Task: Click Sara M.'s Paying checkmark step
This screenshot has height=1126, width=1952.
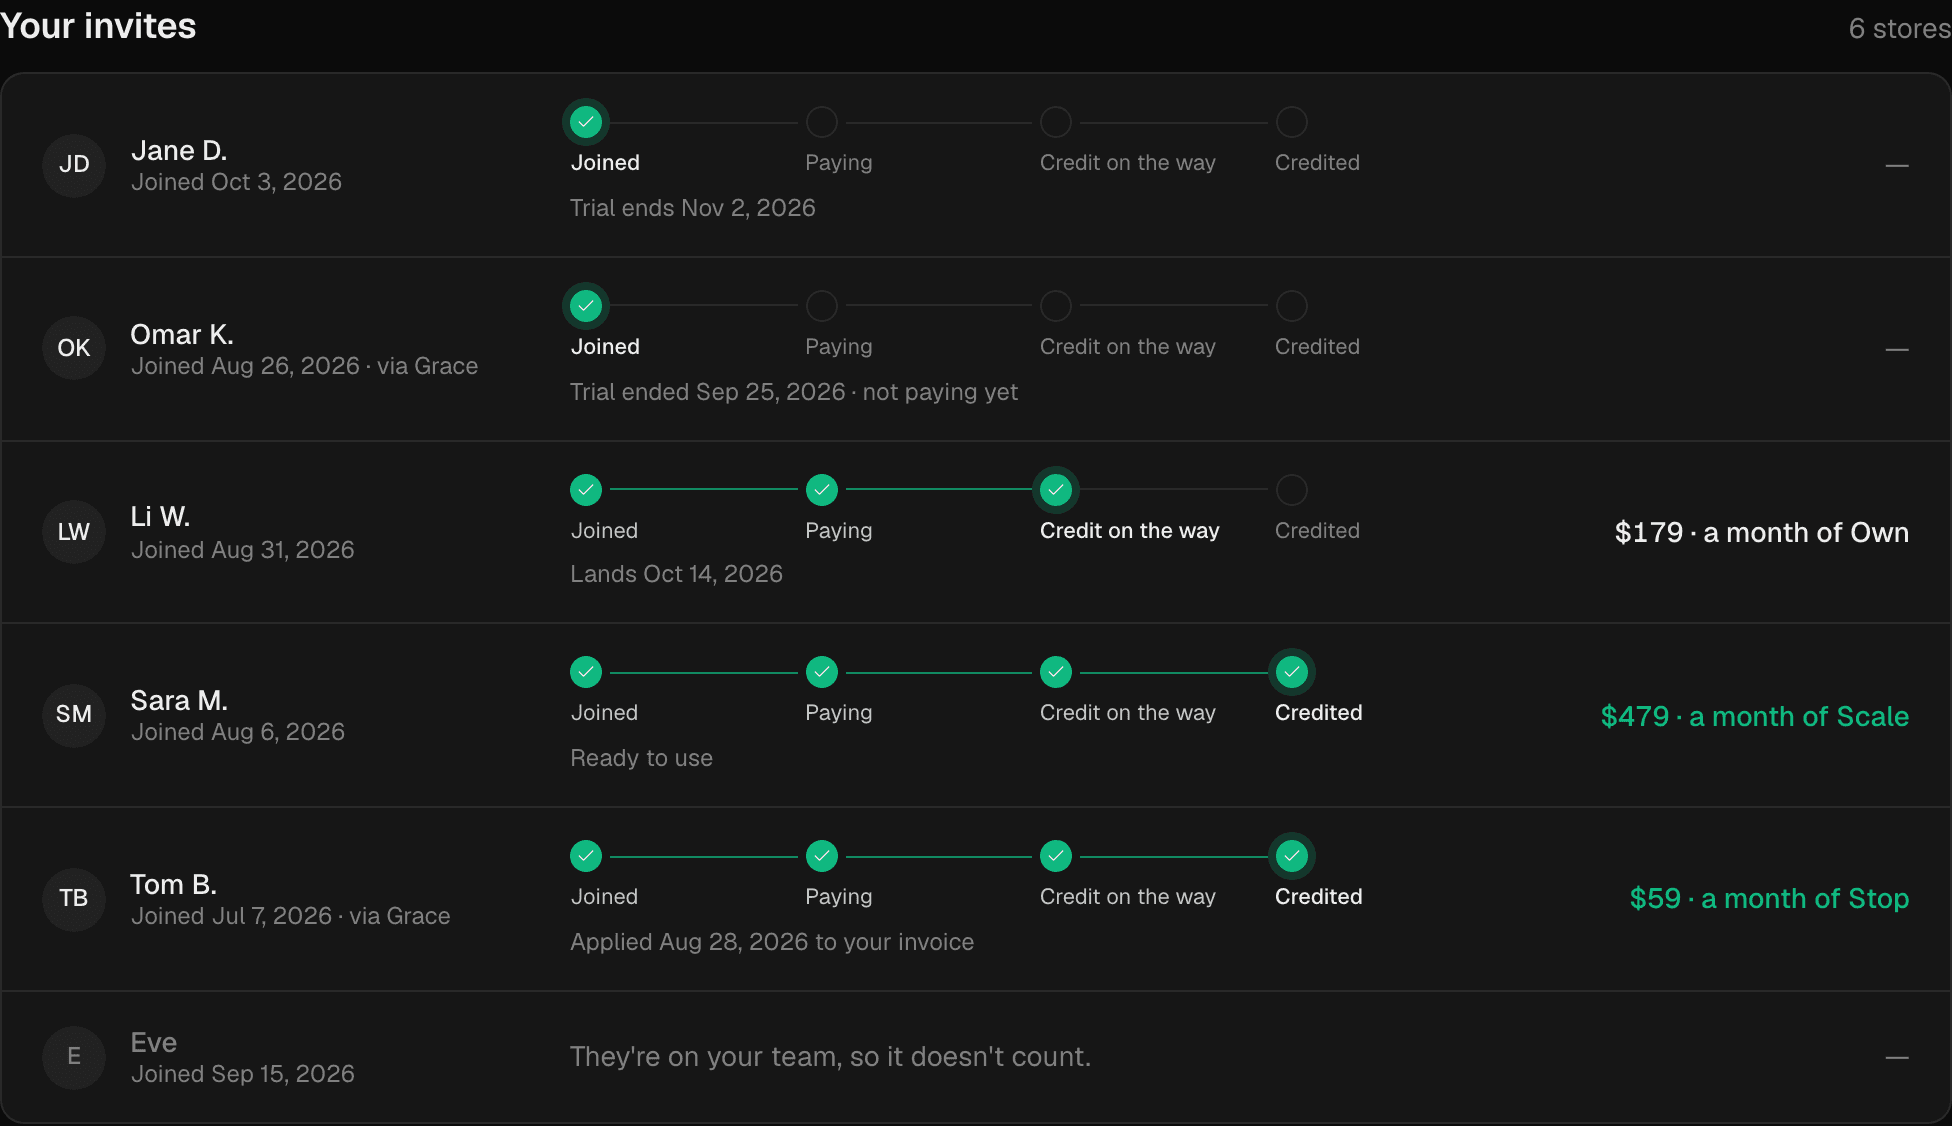Action: (822, 672)
